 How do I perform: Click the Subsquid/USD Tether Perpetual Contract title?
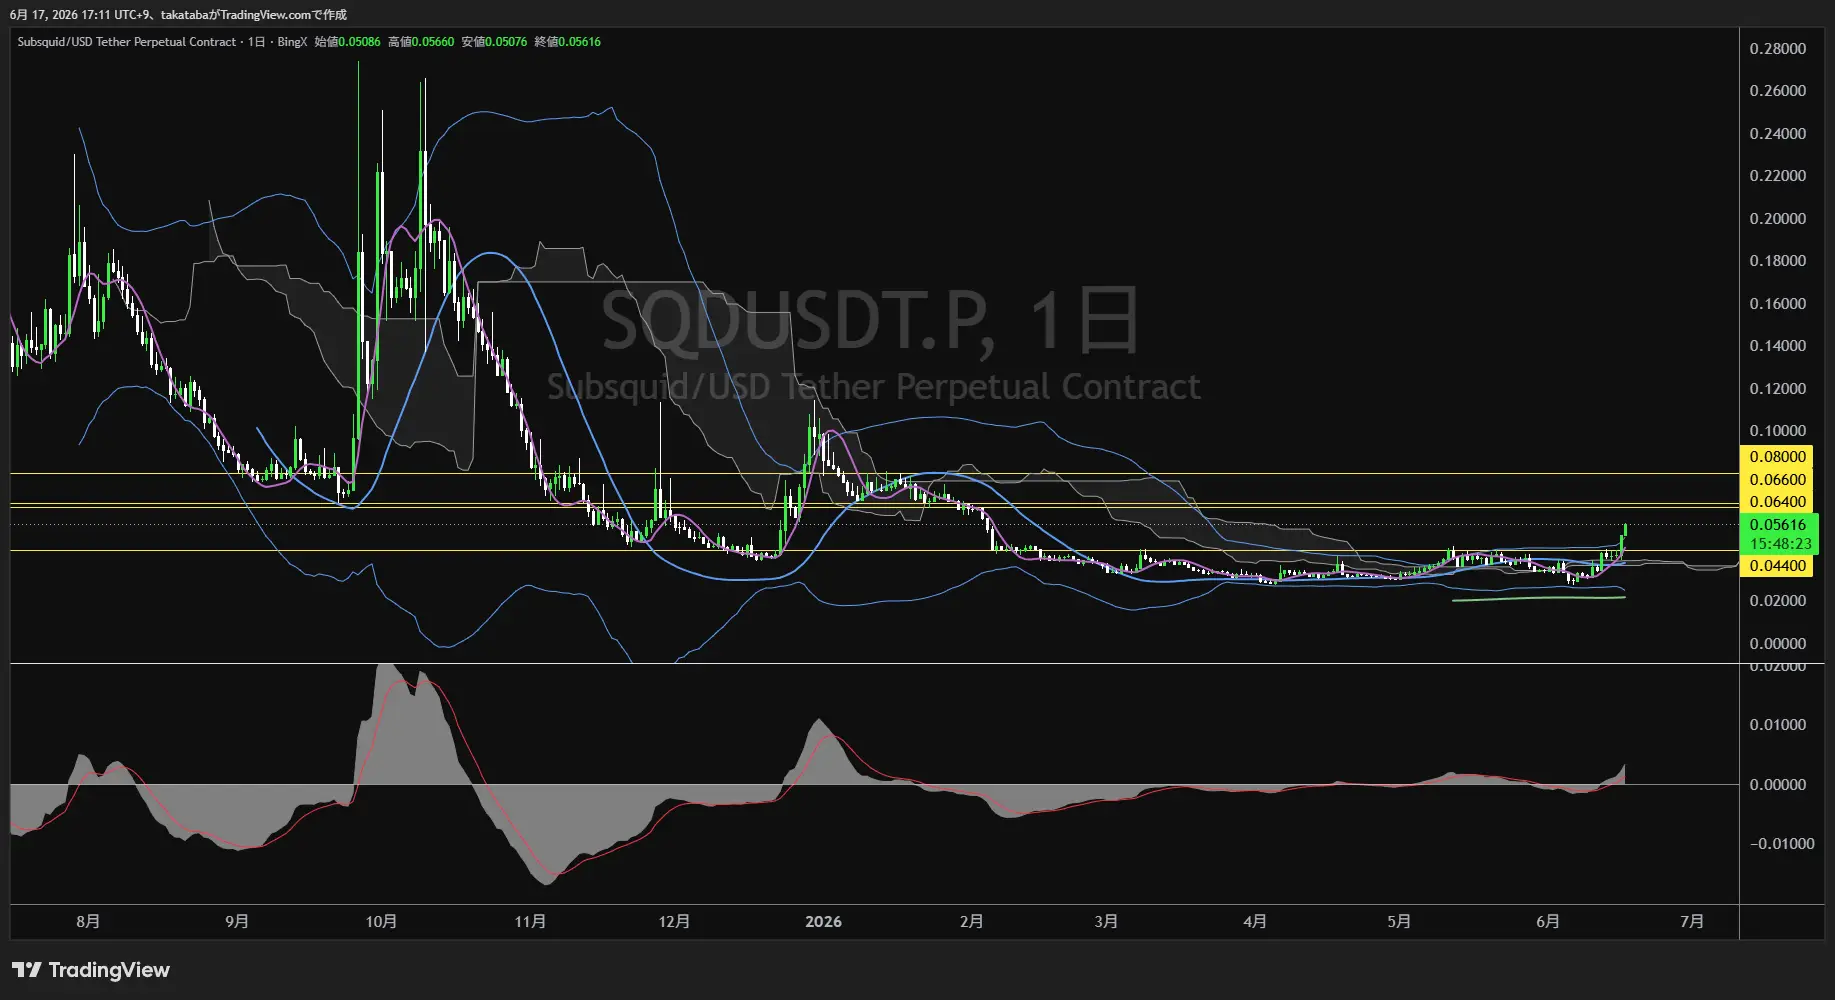pyautogui.click(x=127, y=42)
